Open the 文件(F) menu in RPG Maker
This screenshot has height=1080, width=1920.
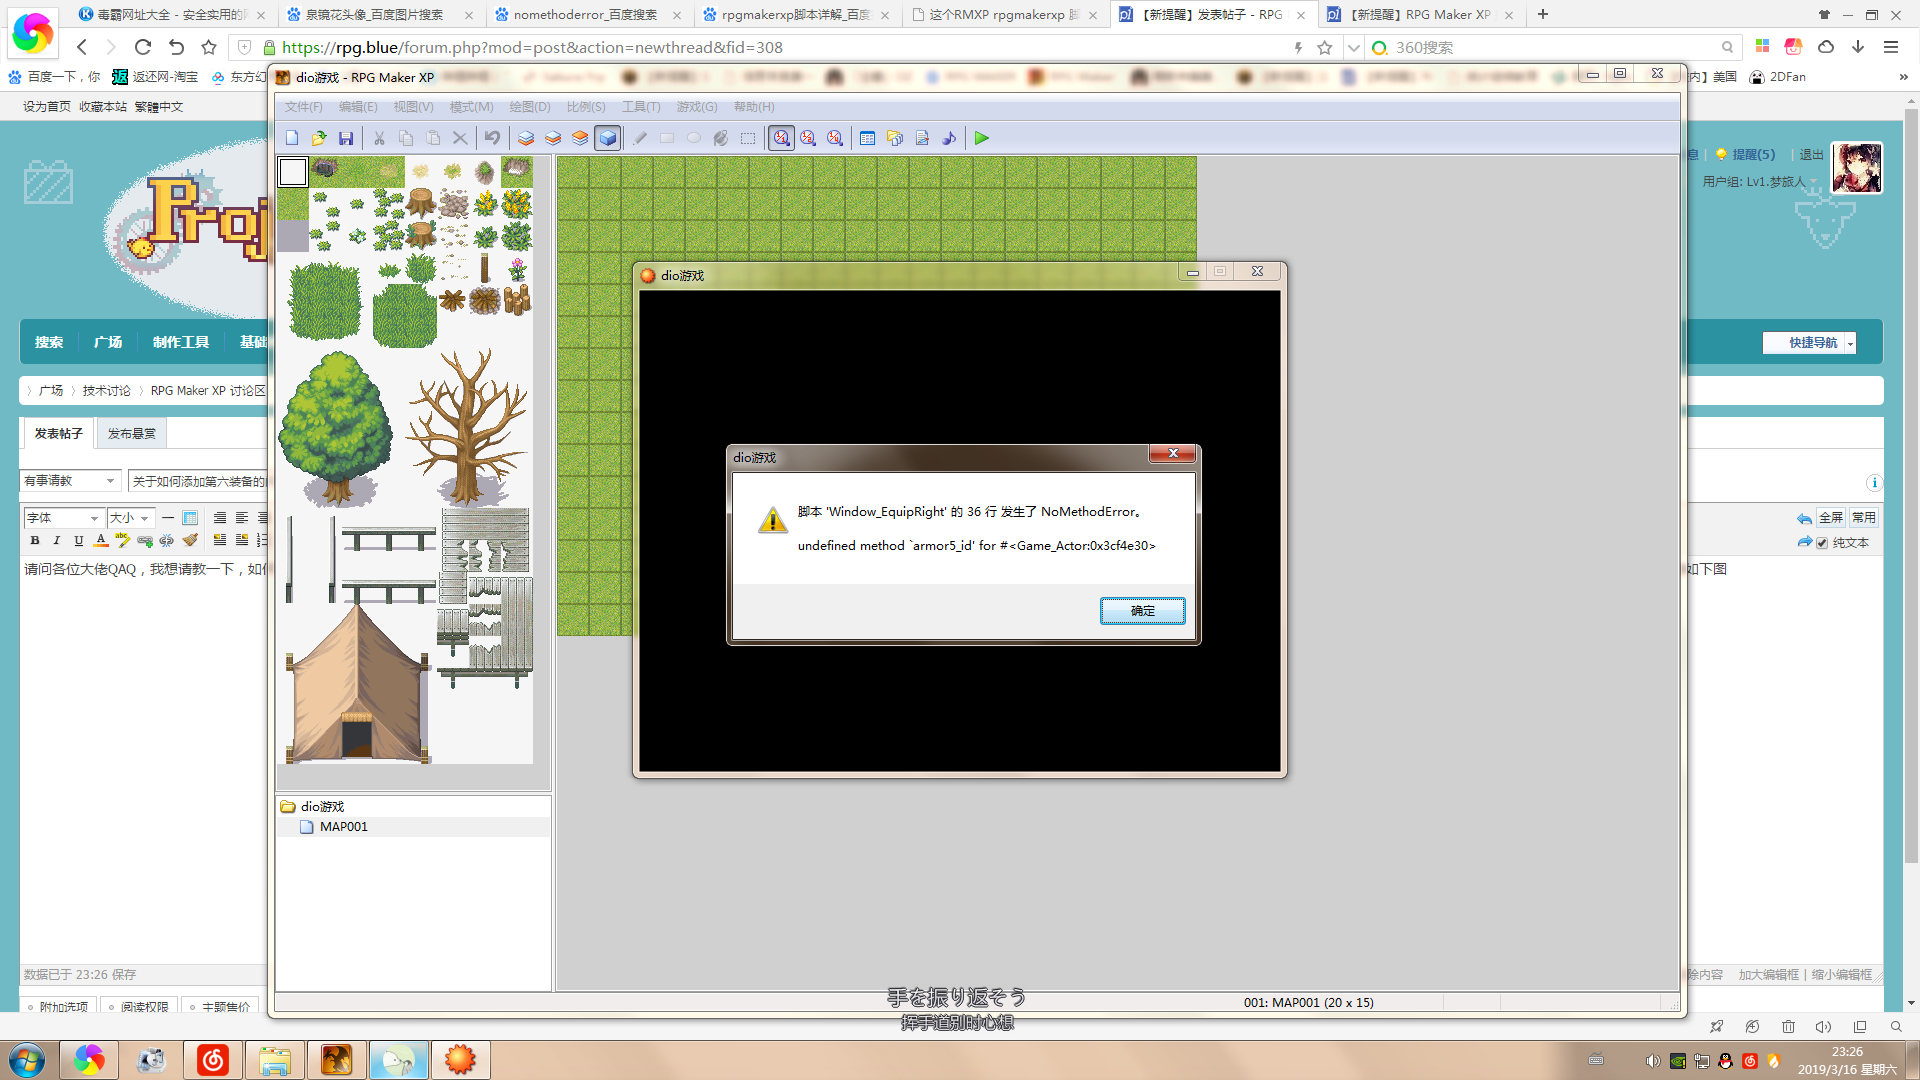coord(304,107)
